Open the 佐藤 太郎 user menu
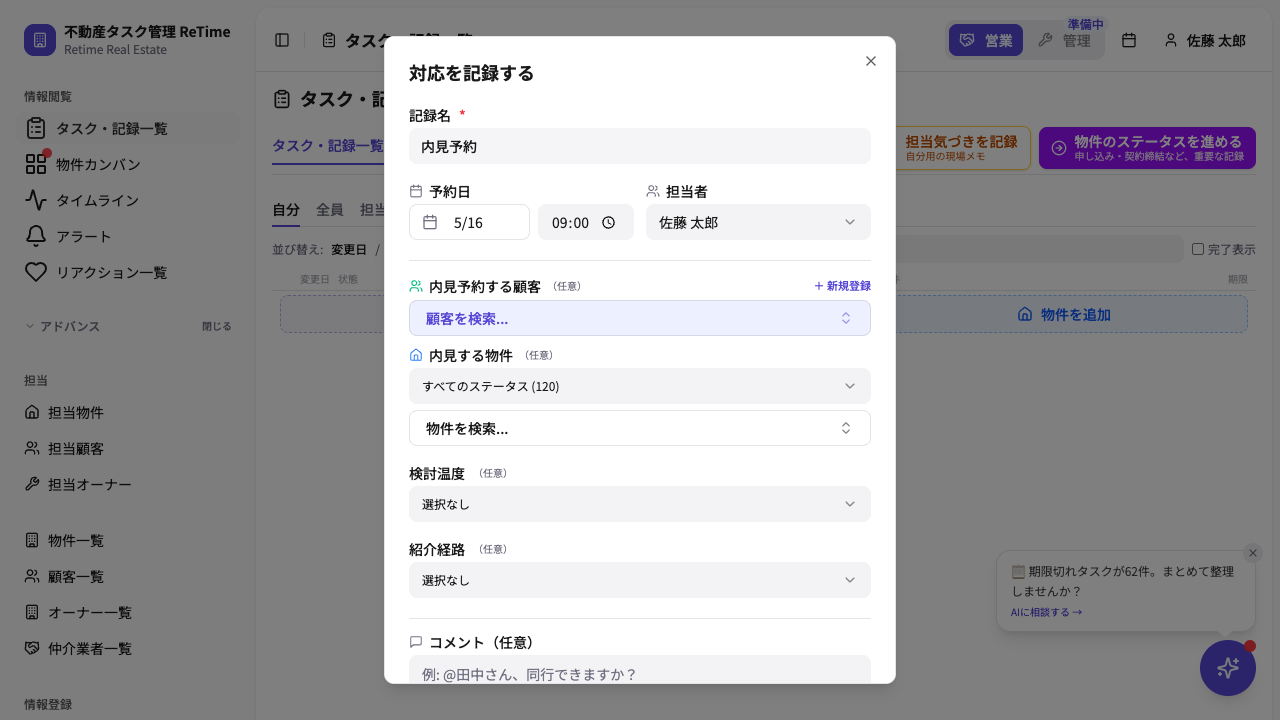This screenshot has width=1280, height=720. click(1205, 40)
